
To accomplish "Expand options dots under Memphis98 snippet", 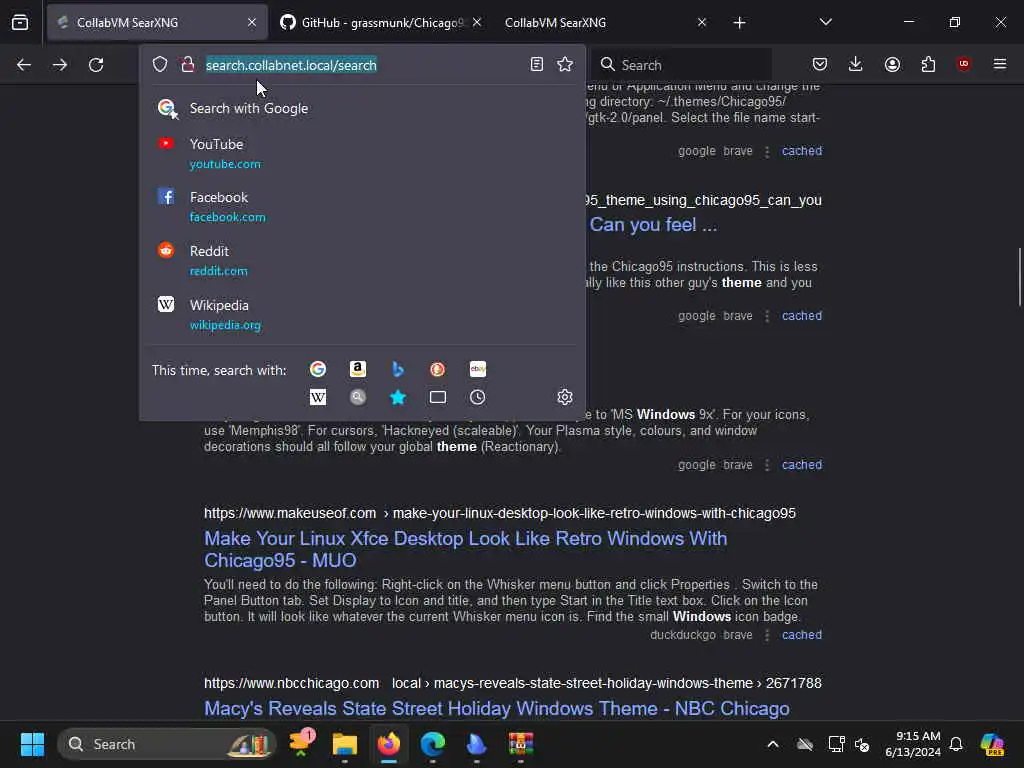I will tap(767, 465).
